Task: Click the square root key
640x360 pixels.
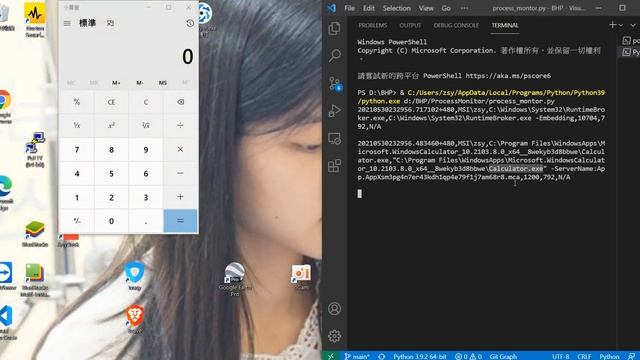Action: click(146, 125)
